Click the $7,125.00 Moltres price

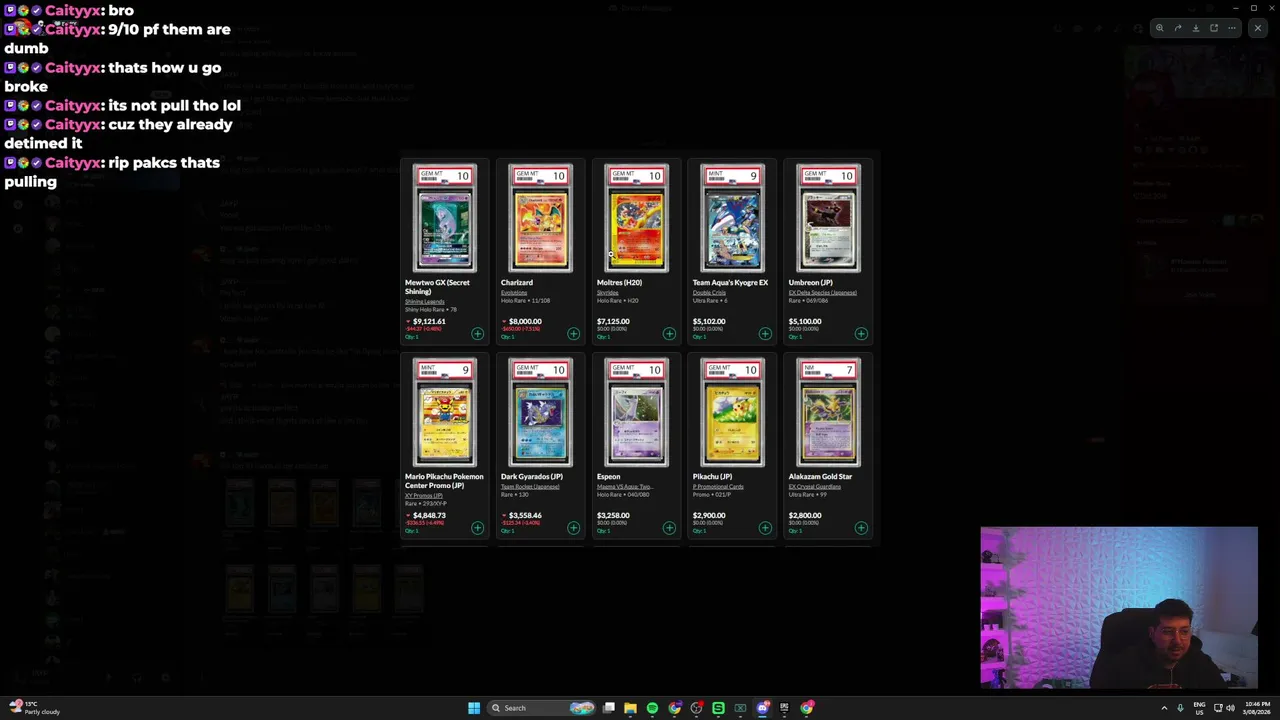tap(613, 322)
